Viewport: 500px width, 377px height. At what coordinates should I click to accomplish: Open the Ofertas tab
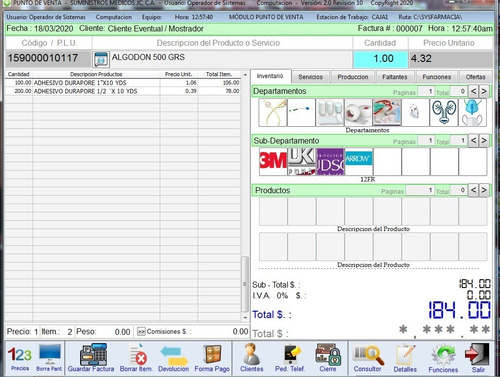[x=476, y=77]
